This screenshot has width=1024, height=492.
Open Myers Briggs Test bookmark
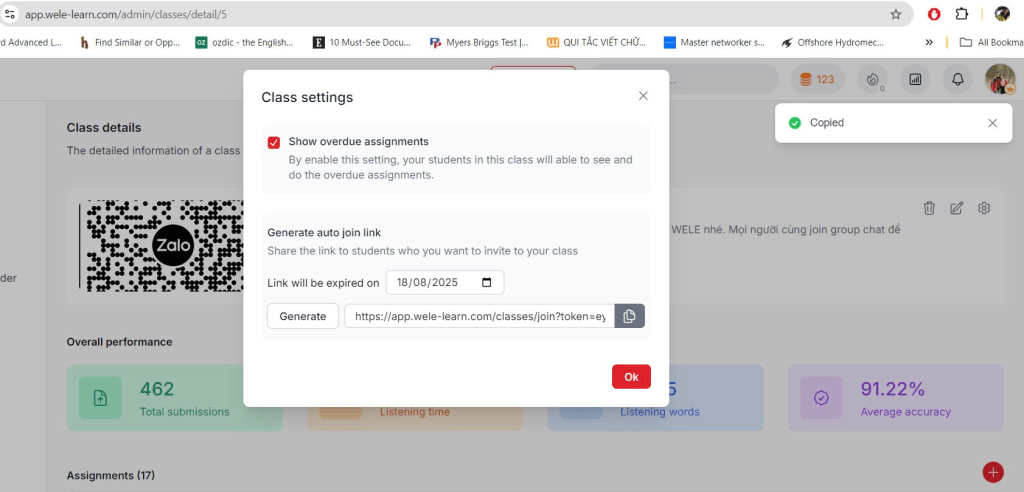[x=479, y=42]
